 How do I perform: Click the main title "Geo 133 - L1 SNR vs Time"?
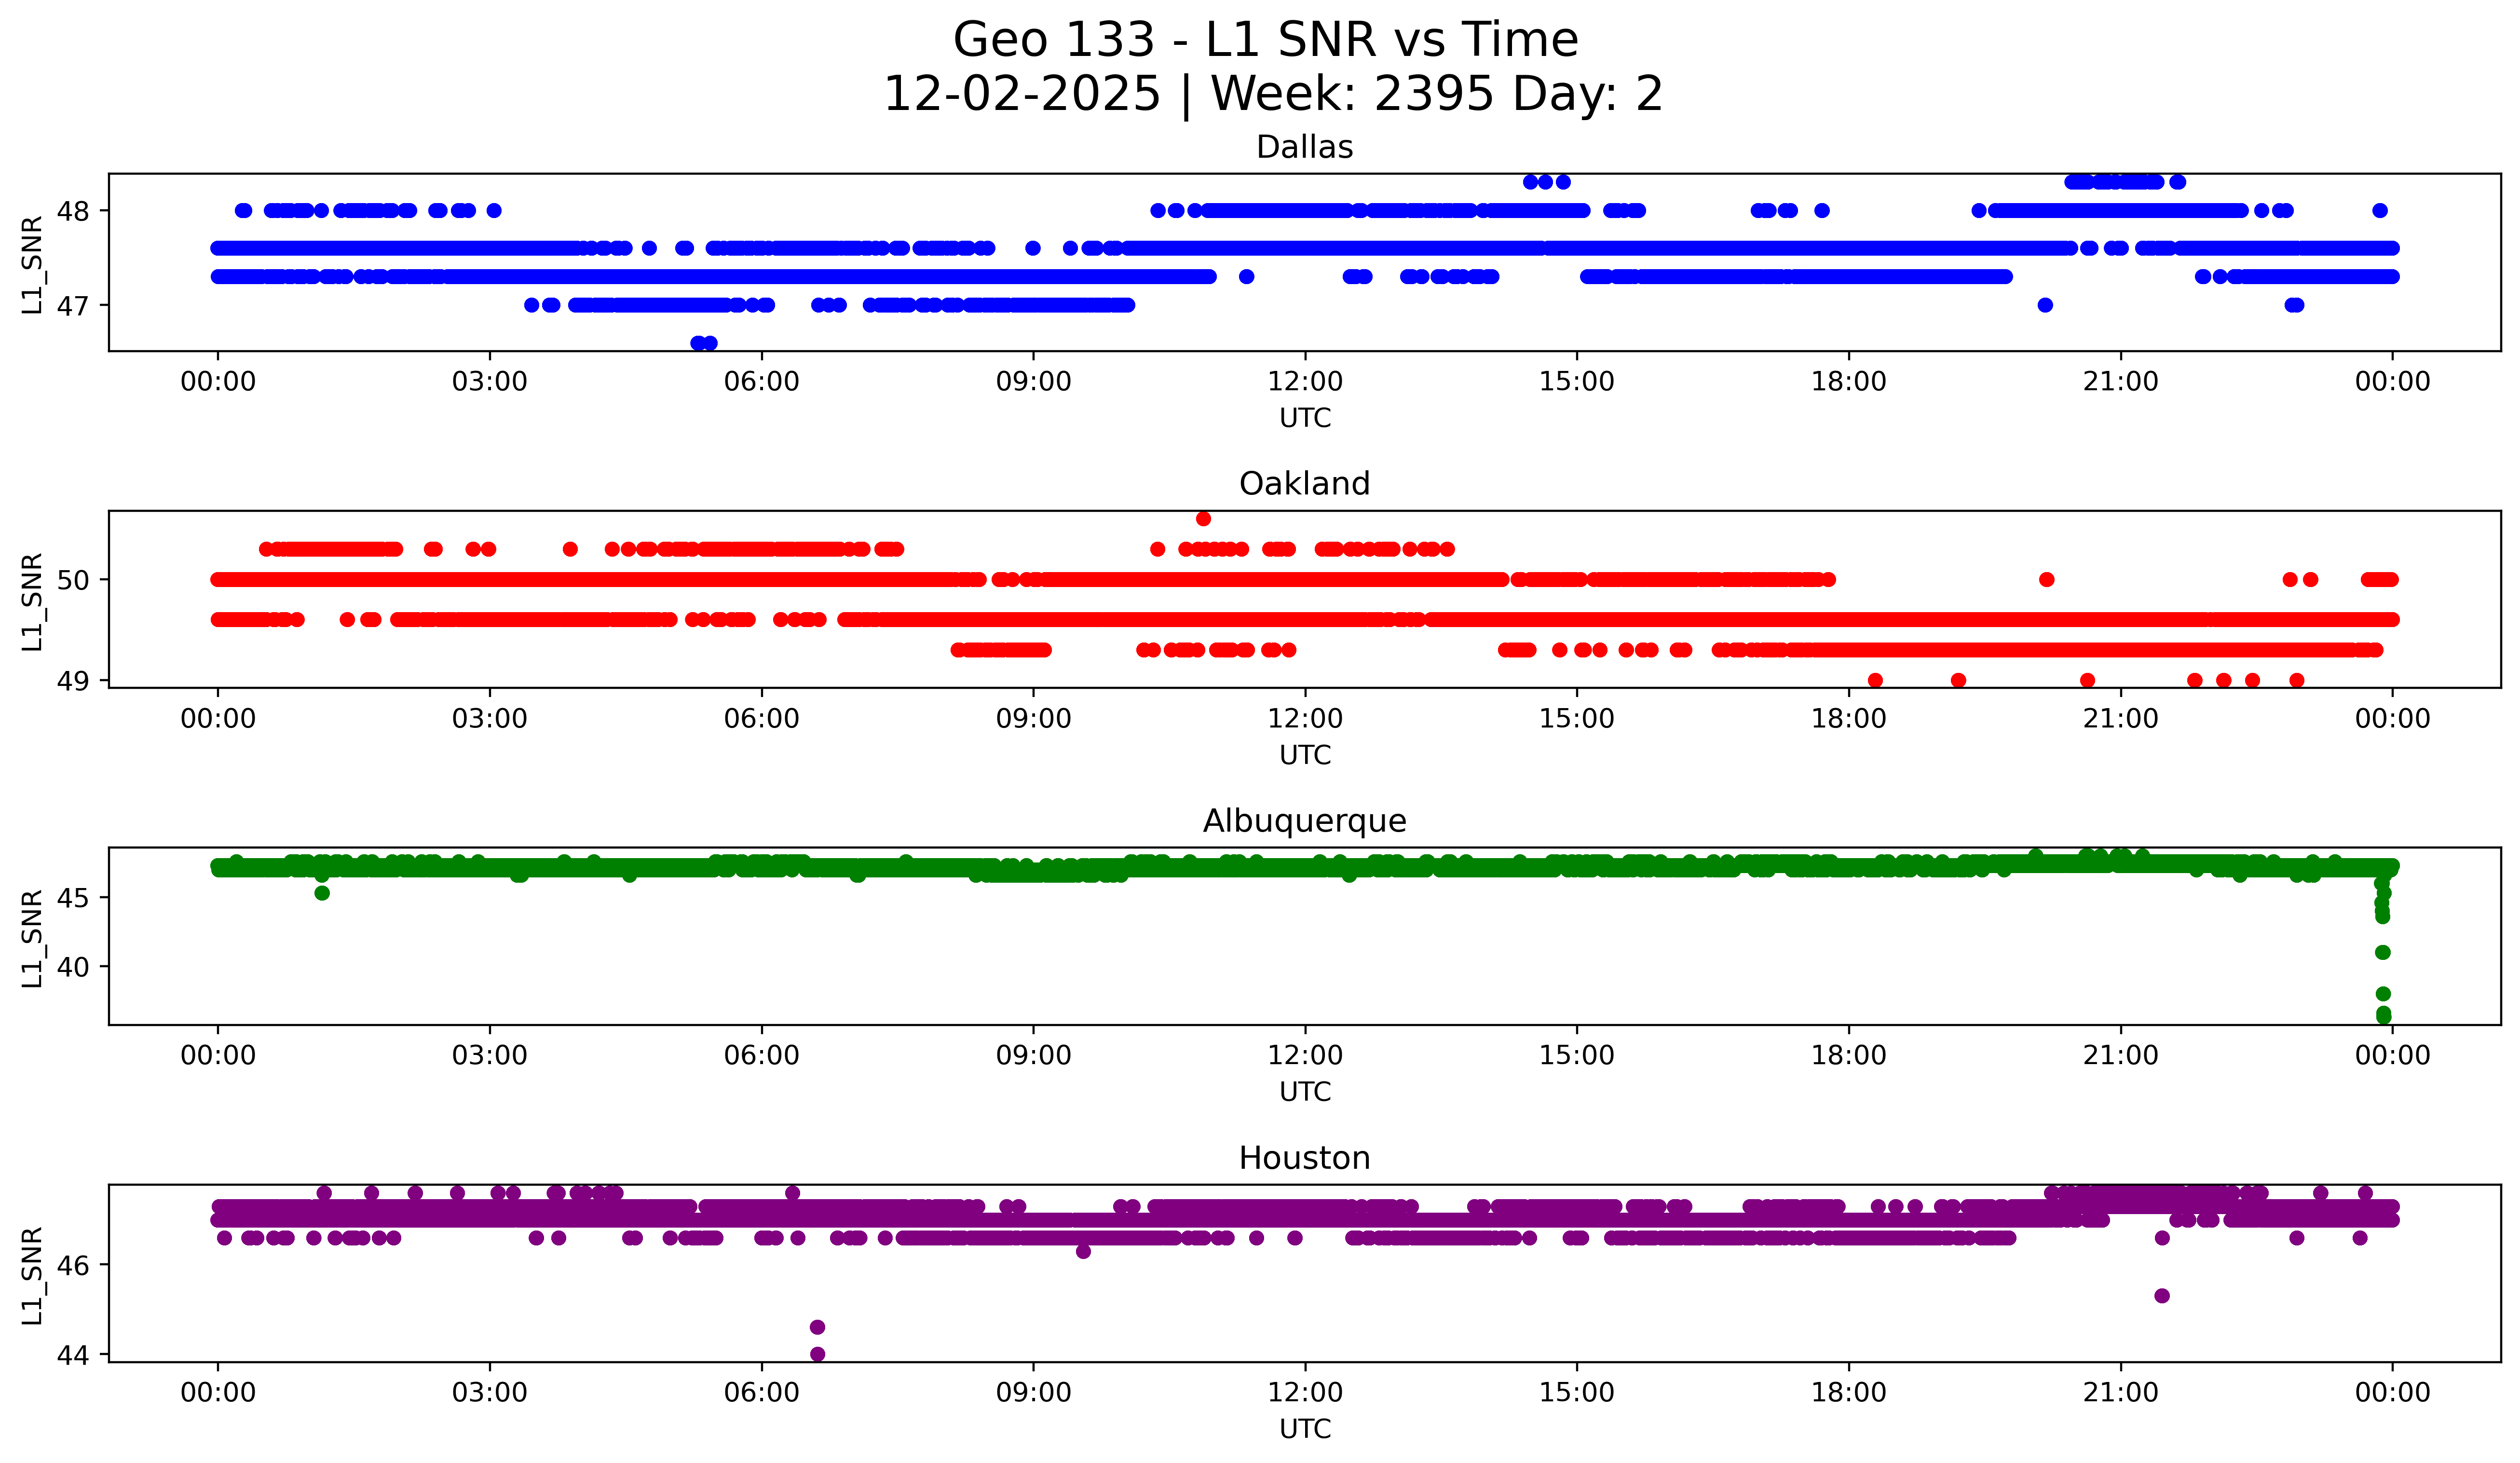1265,41
